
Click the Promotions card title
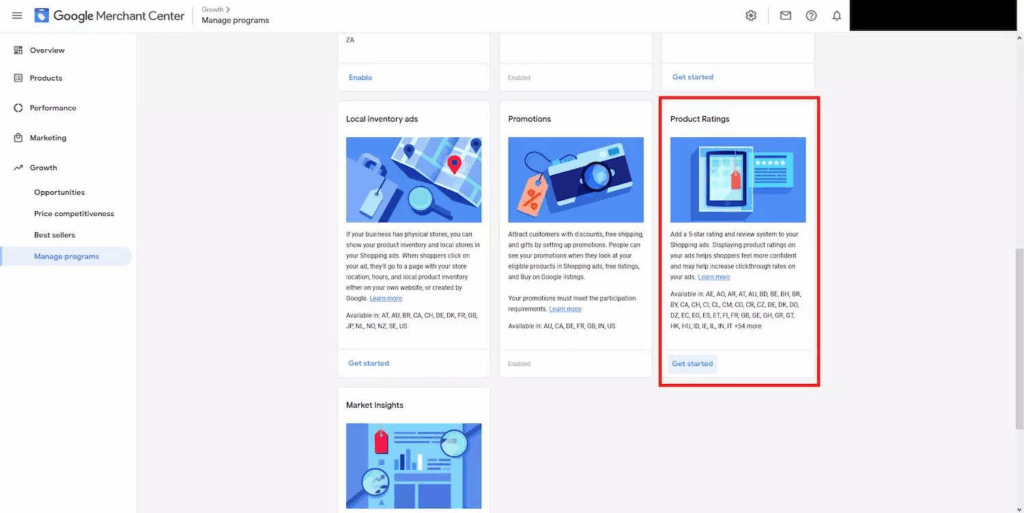click(x=530, y=119)
